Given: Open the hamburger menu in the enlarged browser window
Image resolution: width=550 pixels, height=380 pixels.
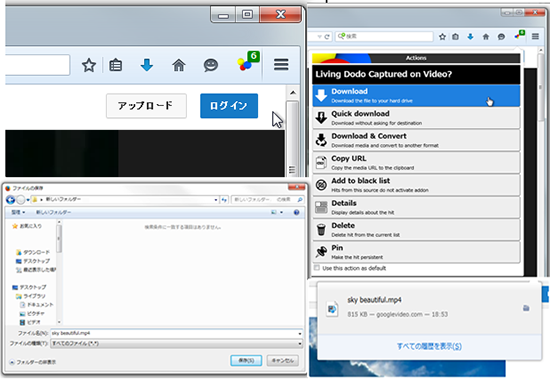Looking at the screenshot, I should 281,65.
